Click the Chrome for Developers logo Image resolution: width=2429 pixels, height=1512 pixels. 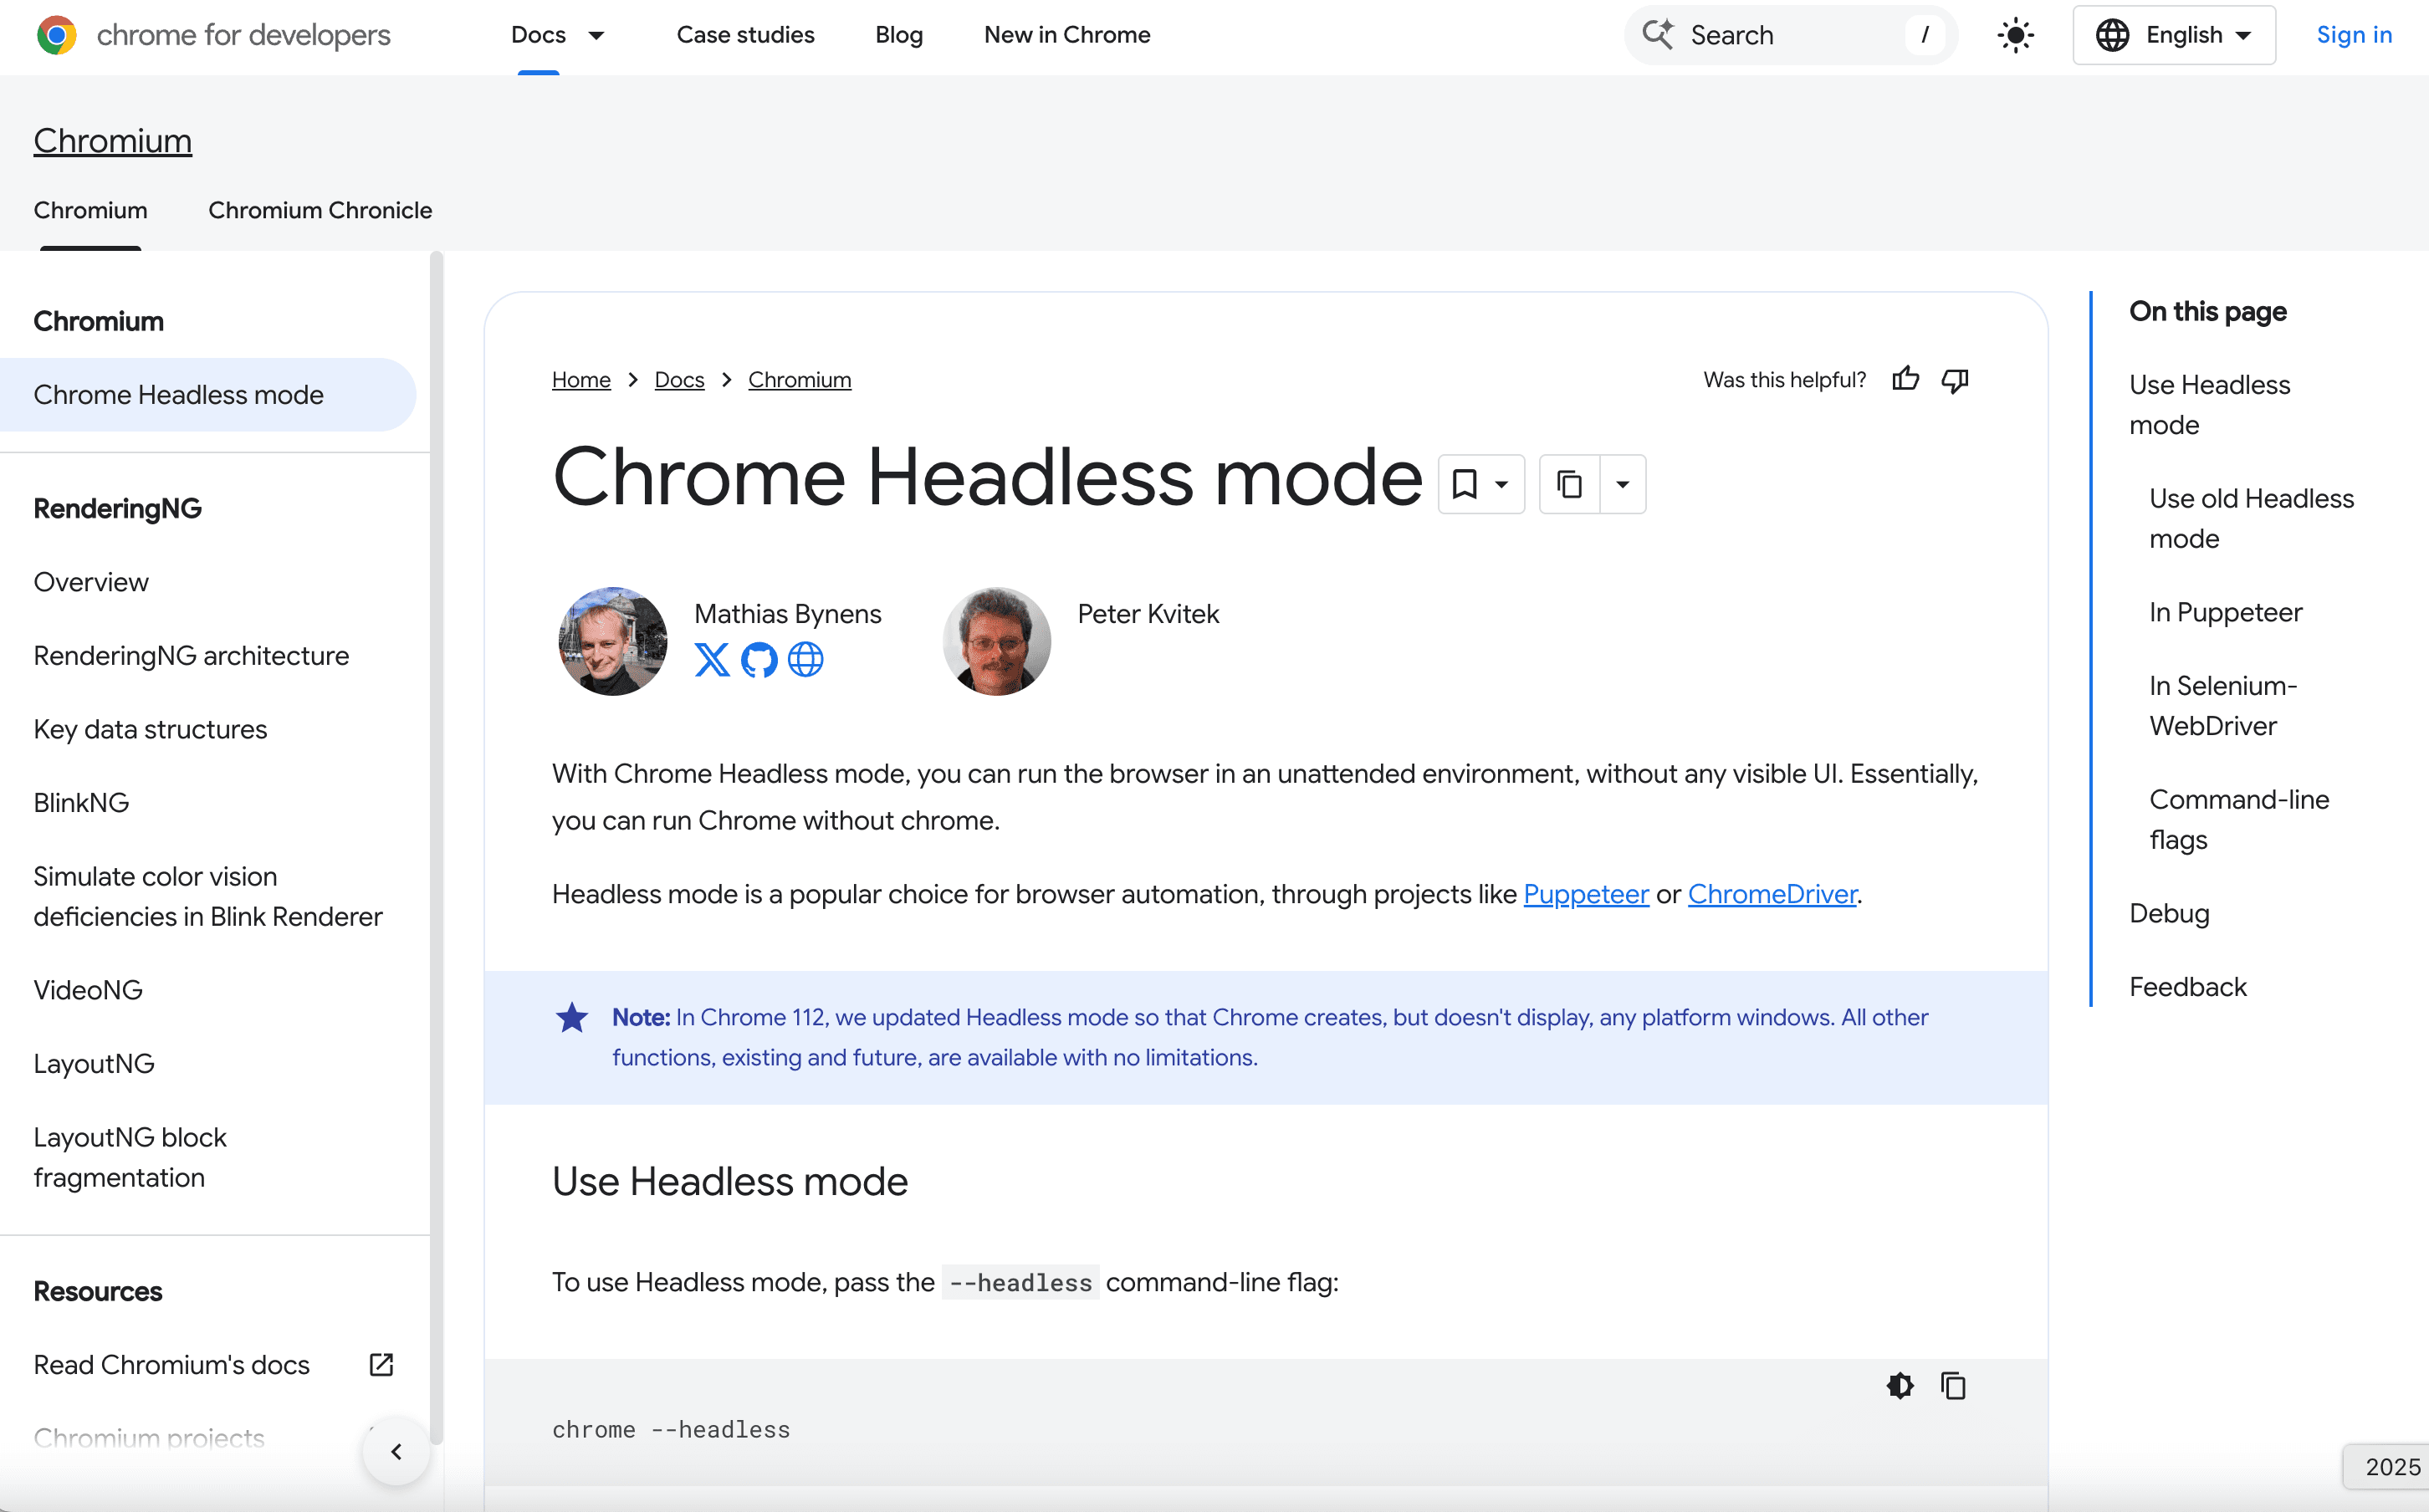[57, 35]
